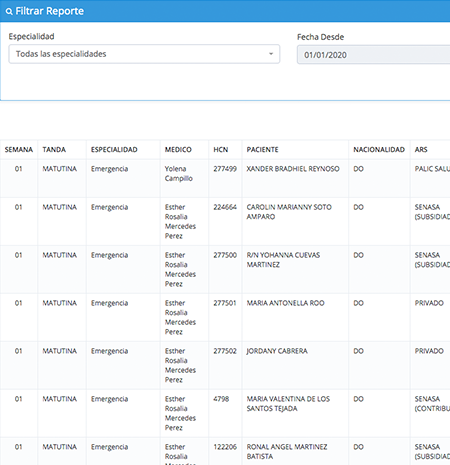This screenshot has width=450, height=465.
Task: Select the ARS column header
Action: [x=421, y=150]
